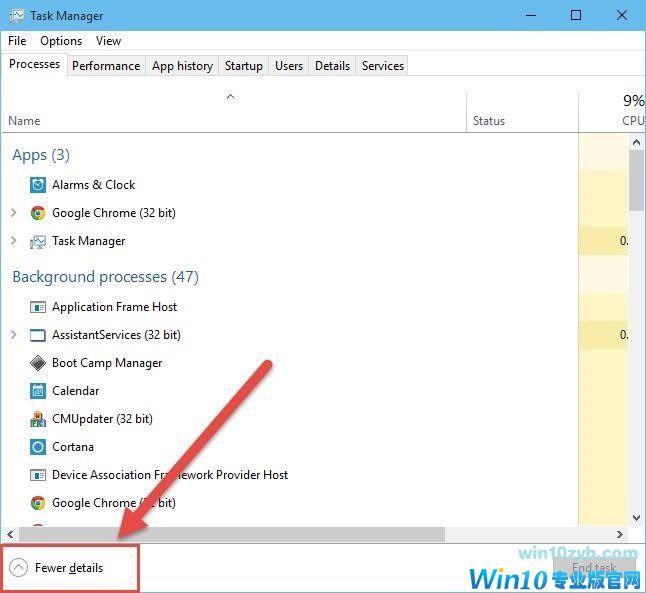Switch to the Details tab
The height and width of the screenshot is (593, 646).
pyautogui.click(x=332, y=66)
